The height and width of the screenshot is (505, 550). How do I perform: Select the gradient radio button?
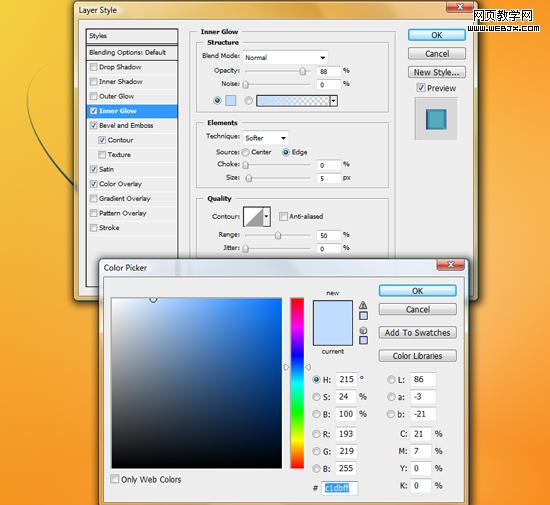pyautogui.click(x=248, y=101)
